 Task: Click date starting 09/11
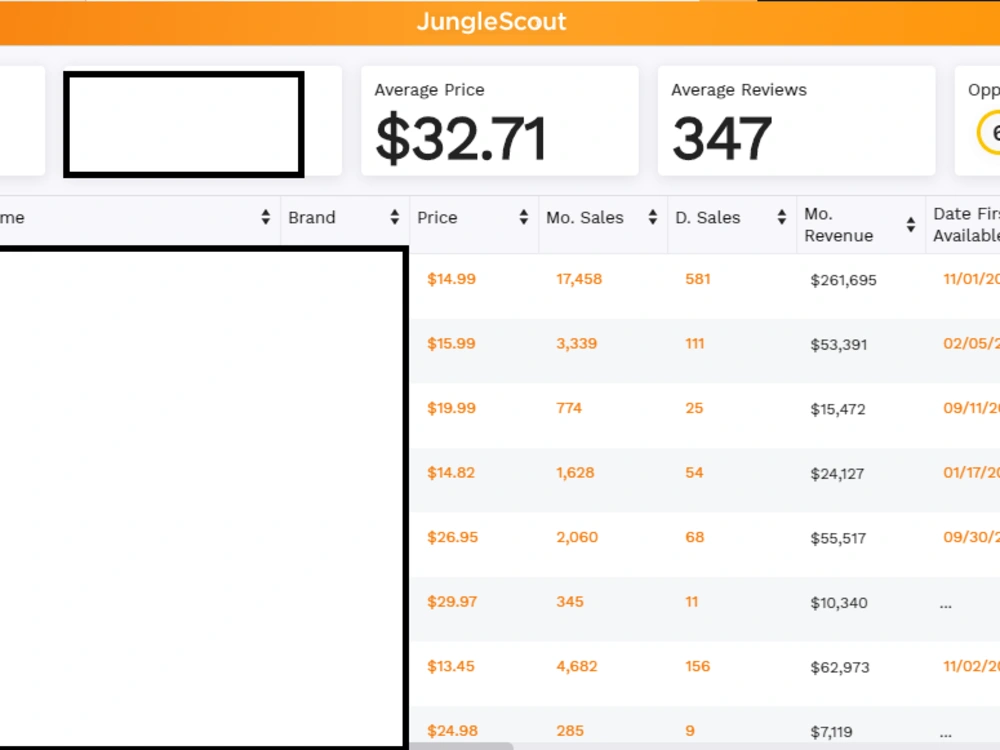(971, 408)
